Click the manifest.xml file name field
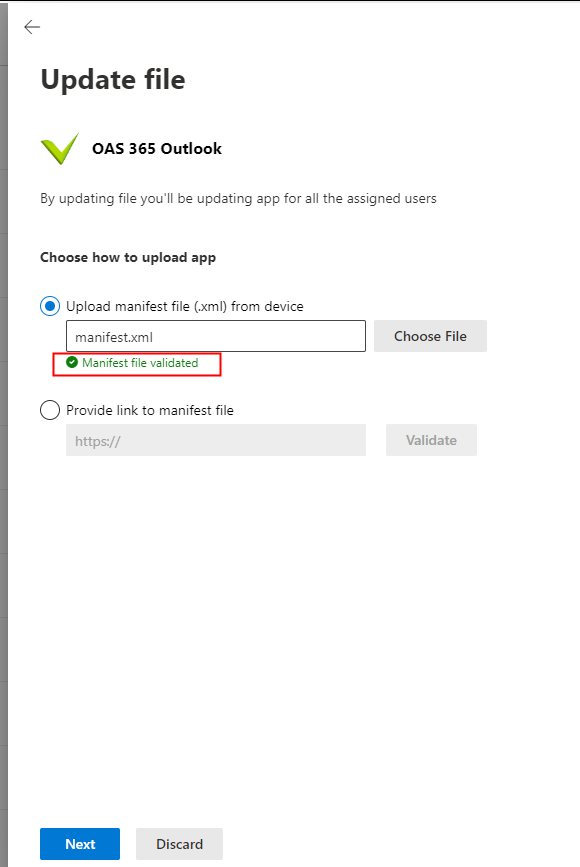Screen dimensions: 580x867 (x=216, y=336)
